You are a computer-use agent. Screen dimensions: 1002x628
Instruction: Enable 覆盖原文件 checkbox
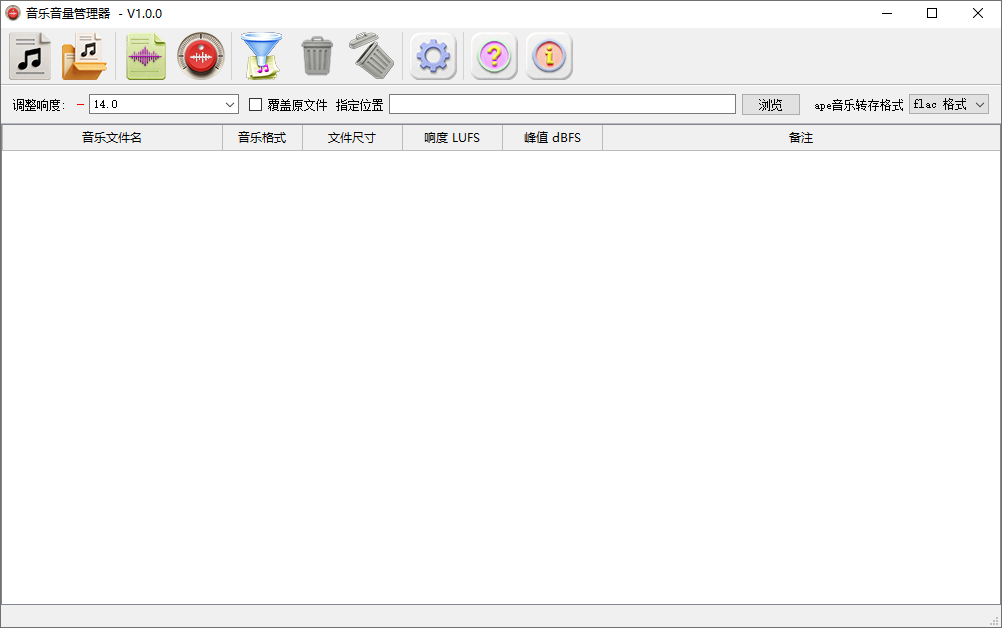255,104
